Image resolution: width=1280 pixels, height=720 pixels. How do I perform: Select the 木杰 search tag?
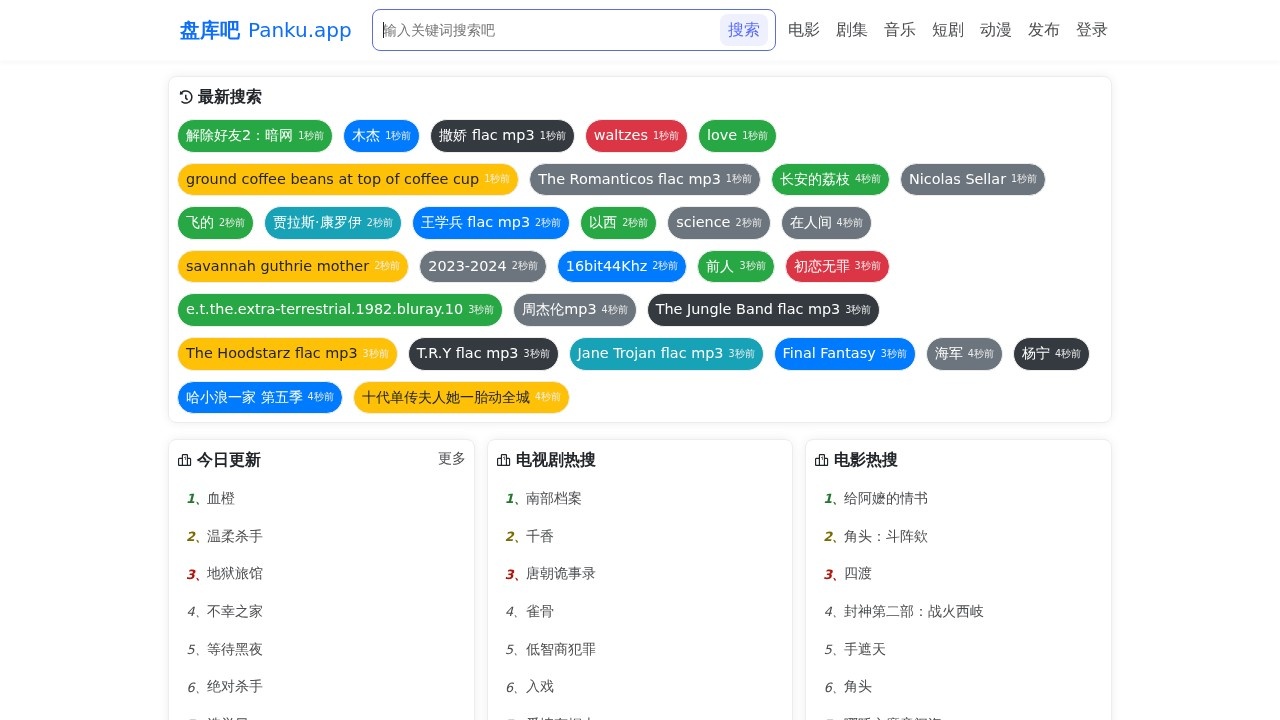click(381, 136)
